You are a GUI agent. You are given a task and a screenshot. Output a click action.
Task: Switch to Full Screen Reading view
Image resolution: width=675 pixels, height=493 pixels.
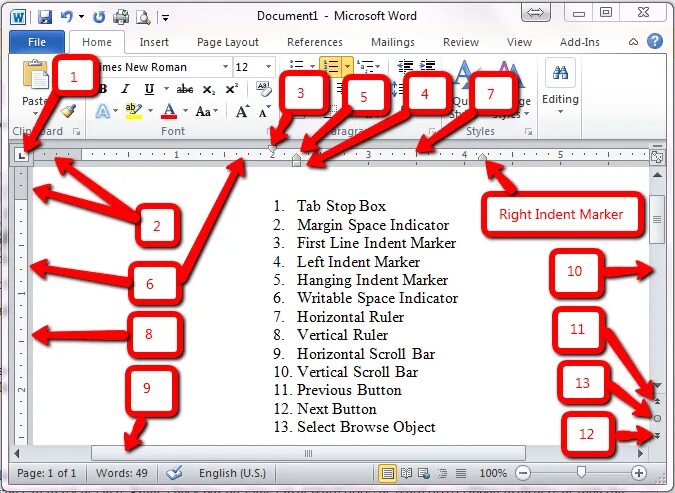[406, 474]
